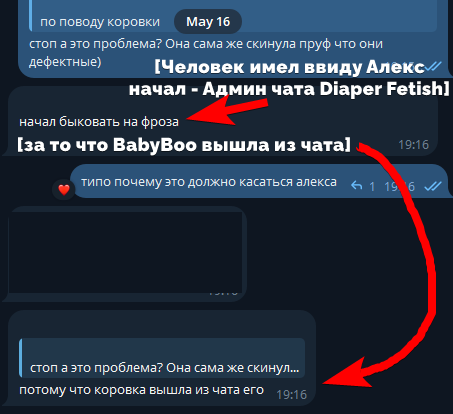Click the reply count number 1
The image size is (453, 414).
(372, 186)
